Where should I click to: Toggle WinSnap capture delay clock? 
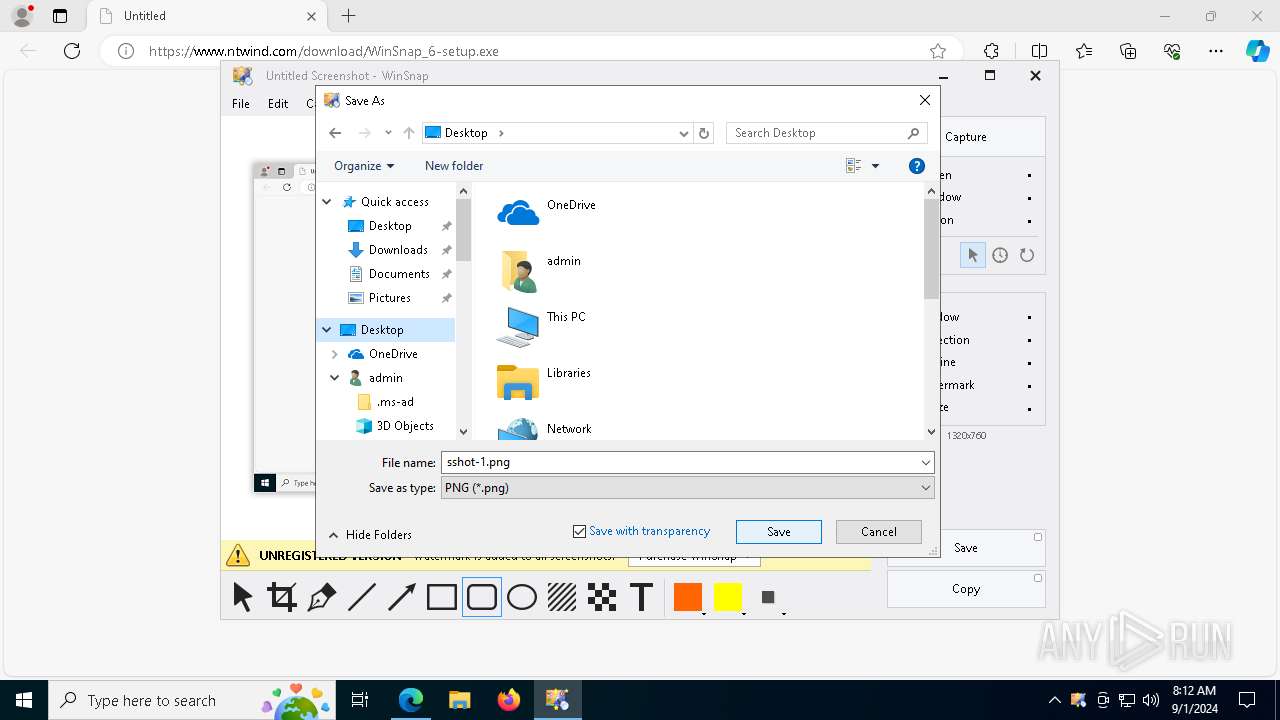tap(1000, 255)
